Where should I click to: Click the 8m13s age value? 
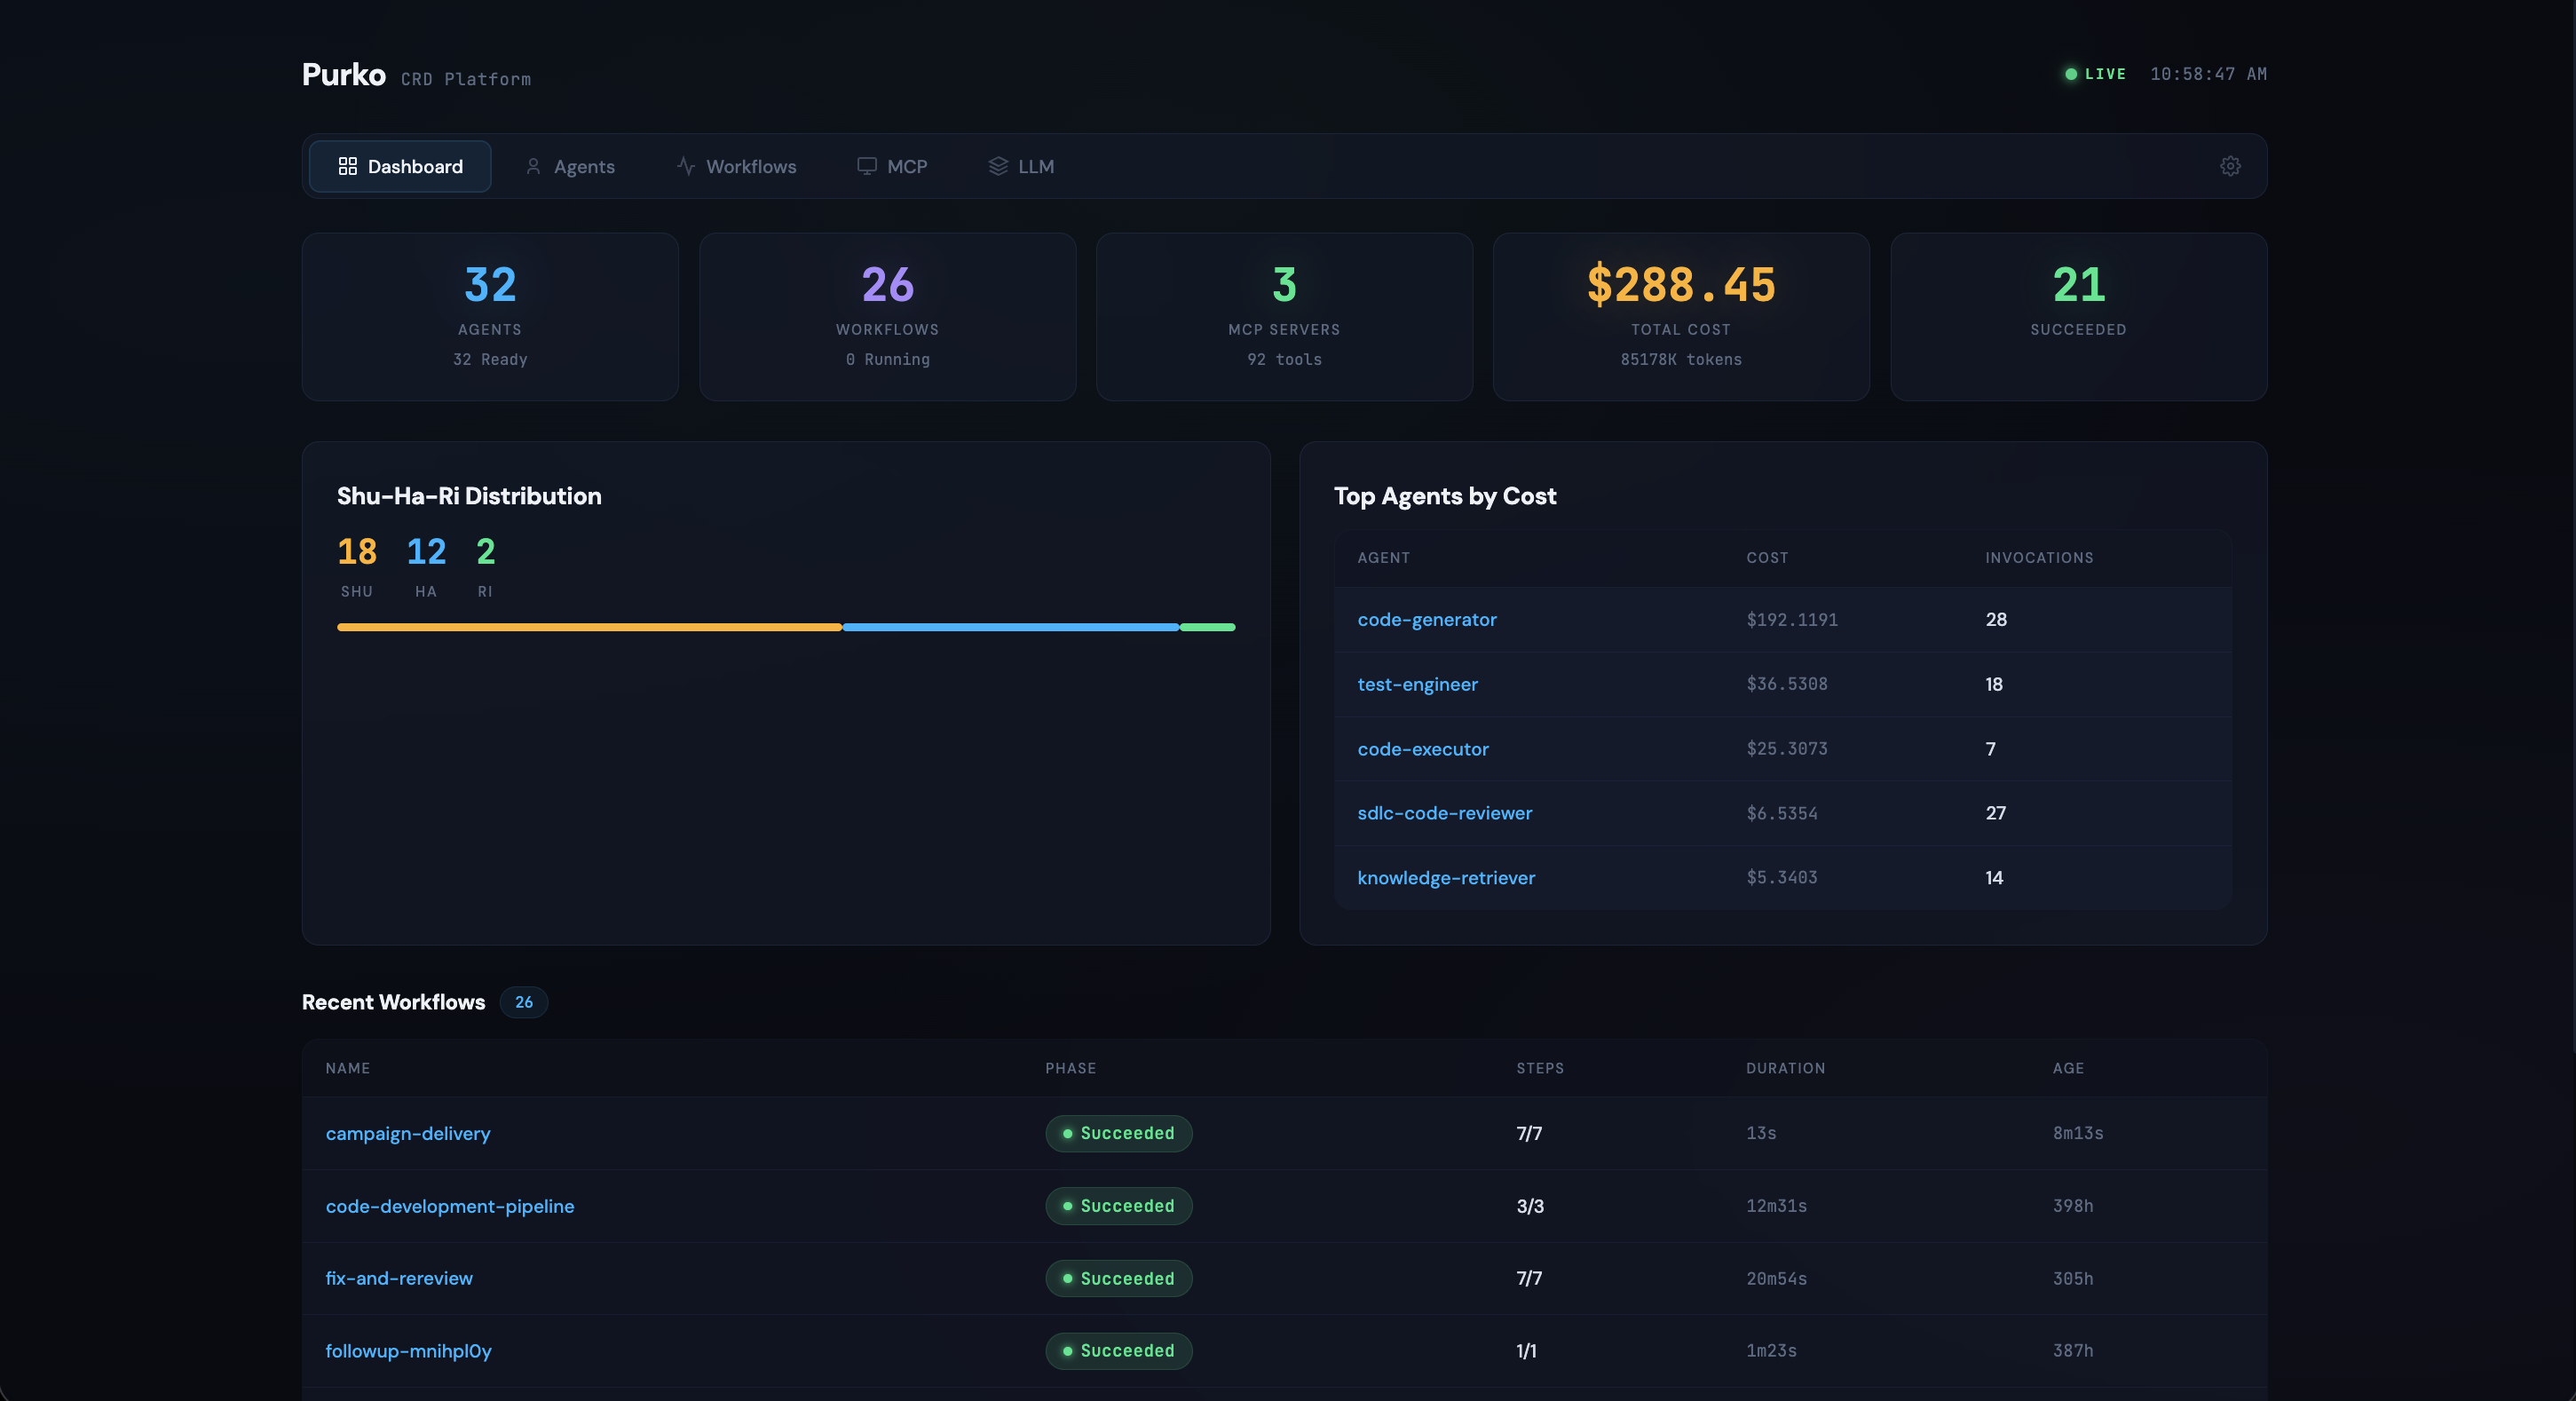click(x=2078, y=1134)
